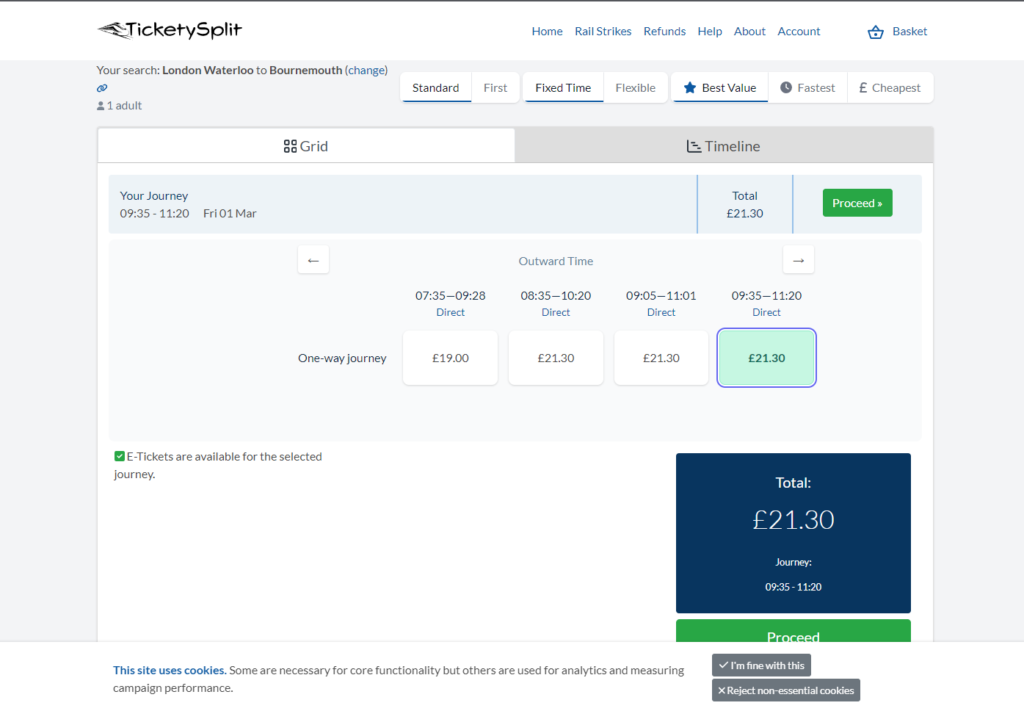Select the £19.00 fare for 07:35 train
Screen dimensions: 1024x711
450,358
